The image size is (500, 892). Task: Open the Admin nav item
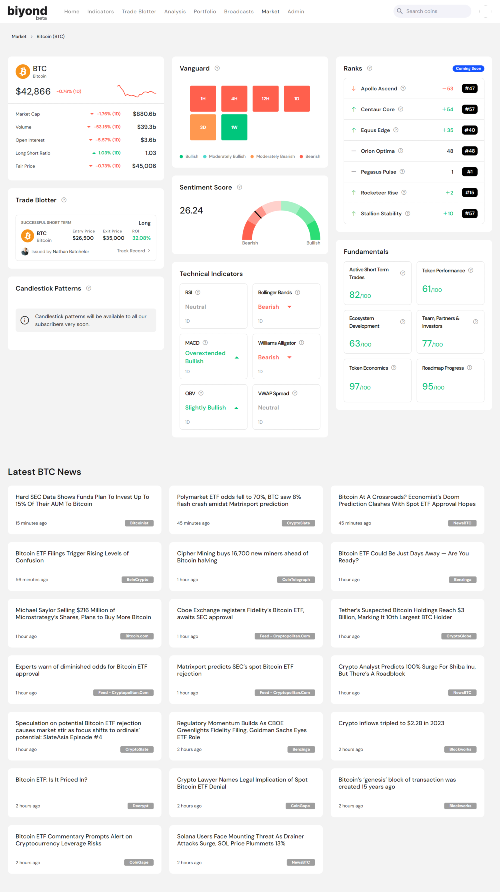[296, 11]
